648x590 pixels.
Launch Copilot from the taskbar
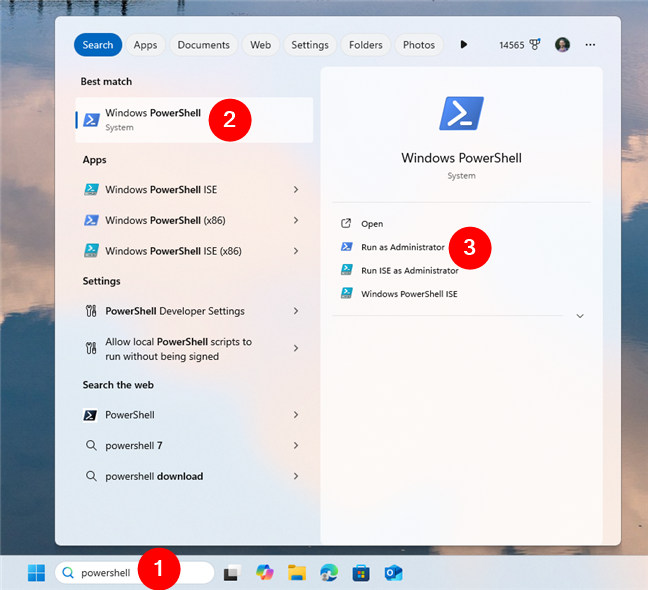tap(264, 573)
